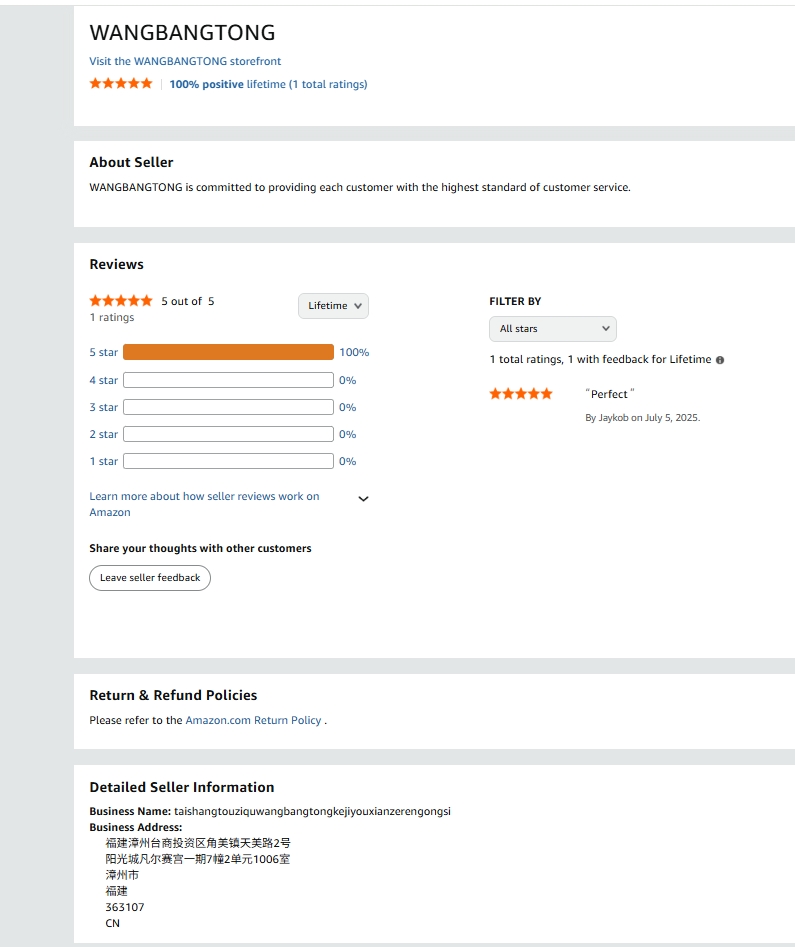Open the Lifetime time period dropdown
The image size is (795, 947).
click(x=333, y=306)
